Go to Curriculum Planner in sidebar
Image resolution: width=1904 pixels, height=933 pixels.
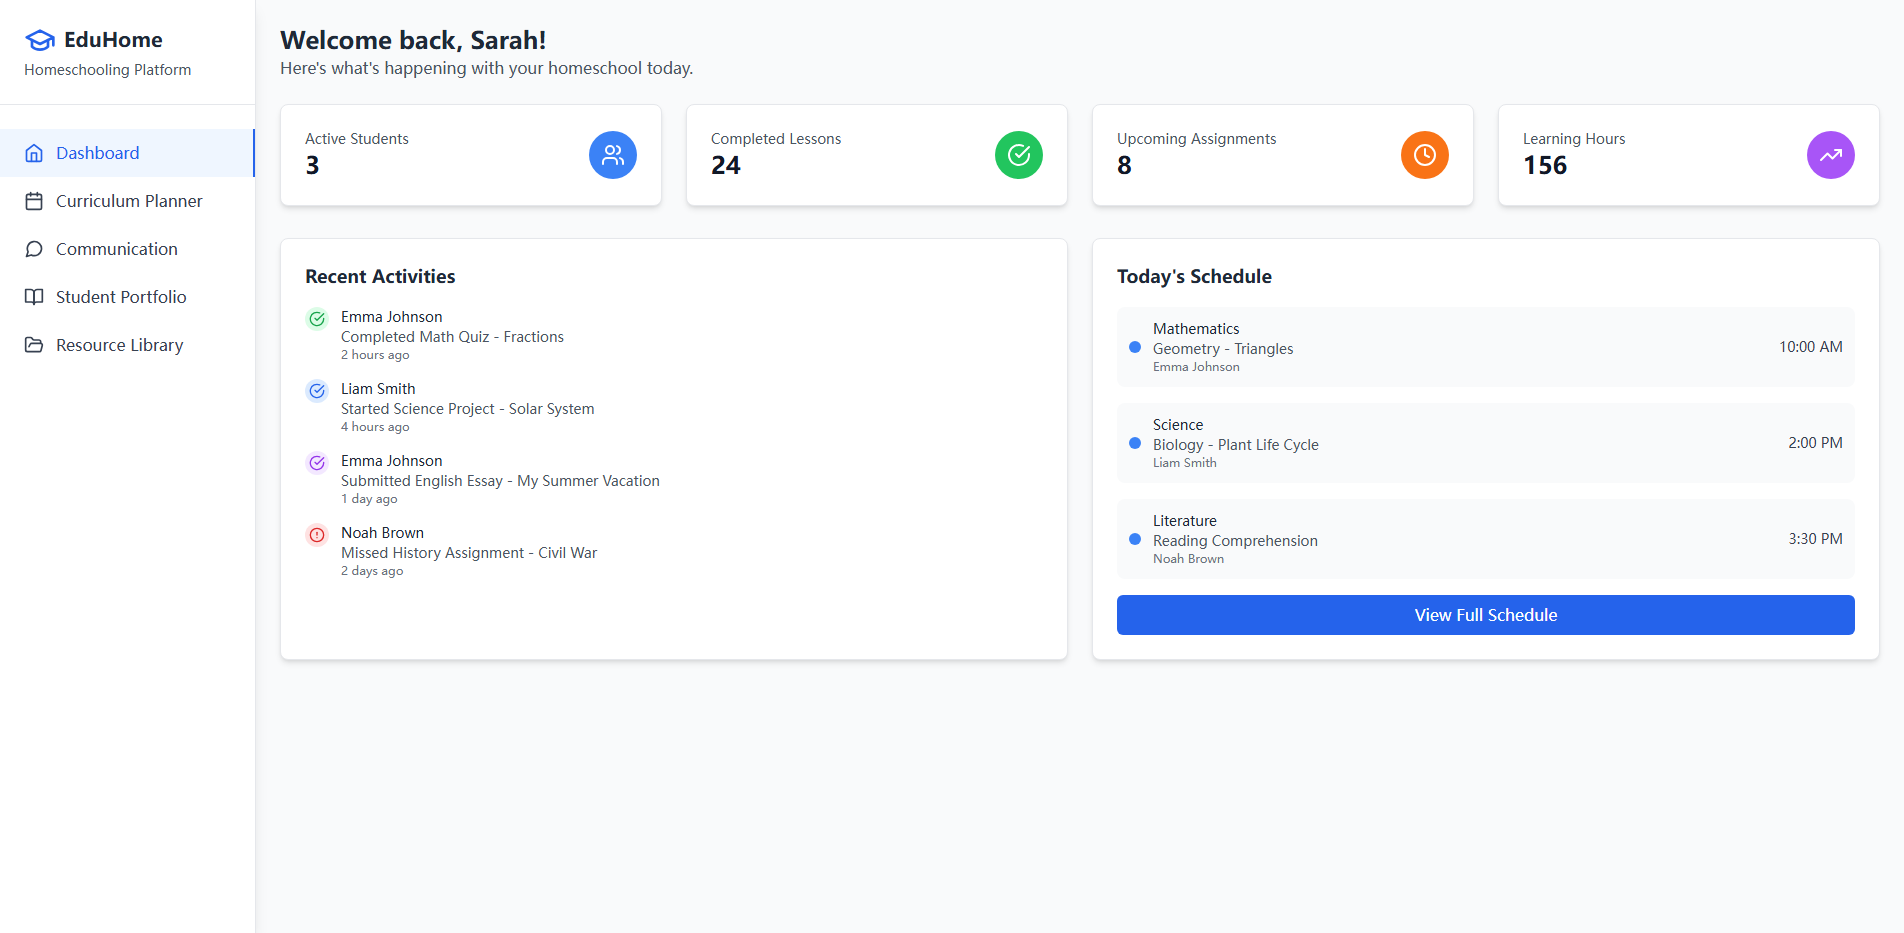pos(128,201)
